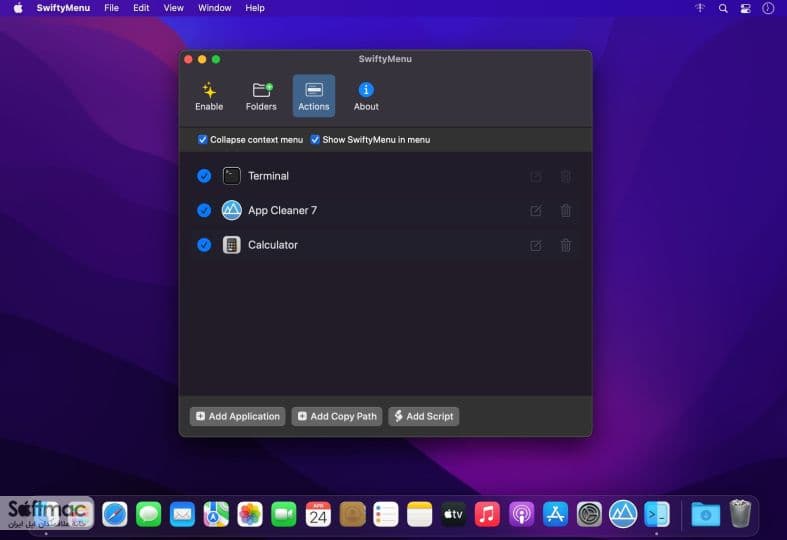Minimize the SwiftyMenu window

point(202,59)
